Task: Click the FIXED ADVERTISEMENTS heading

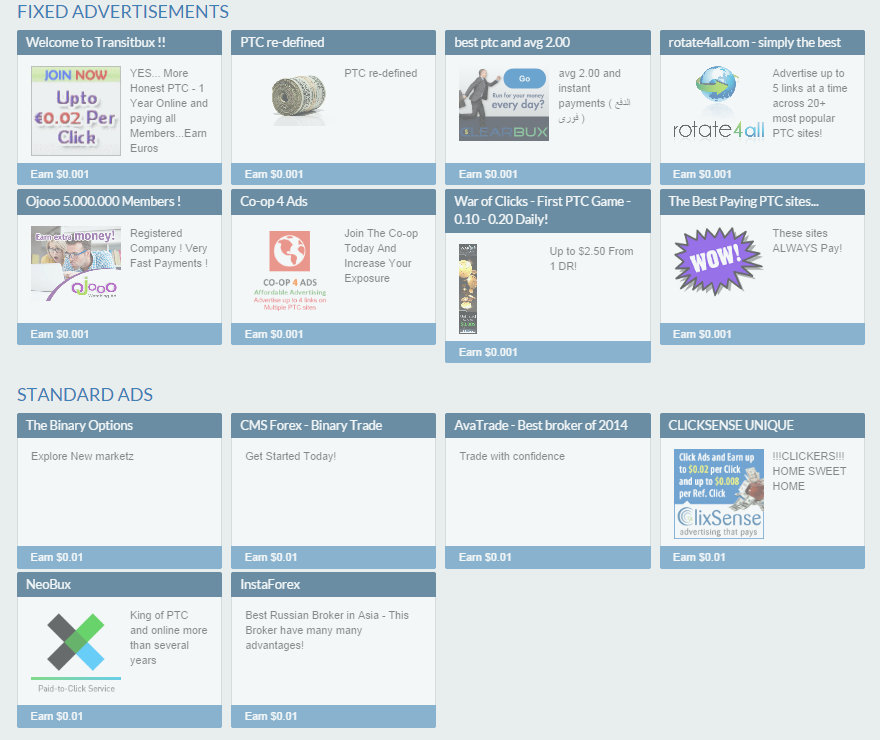Action: coord(123,12)
